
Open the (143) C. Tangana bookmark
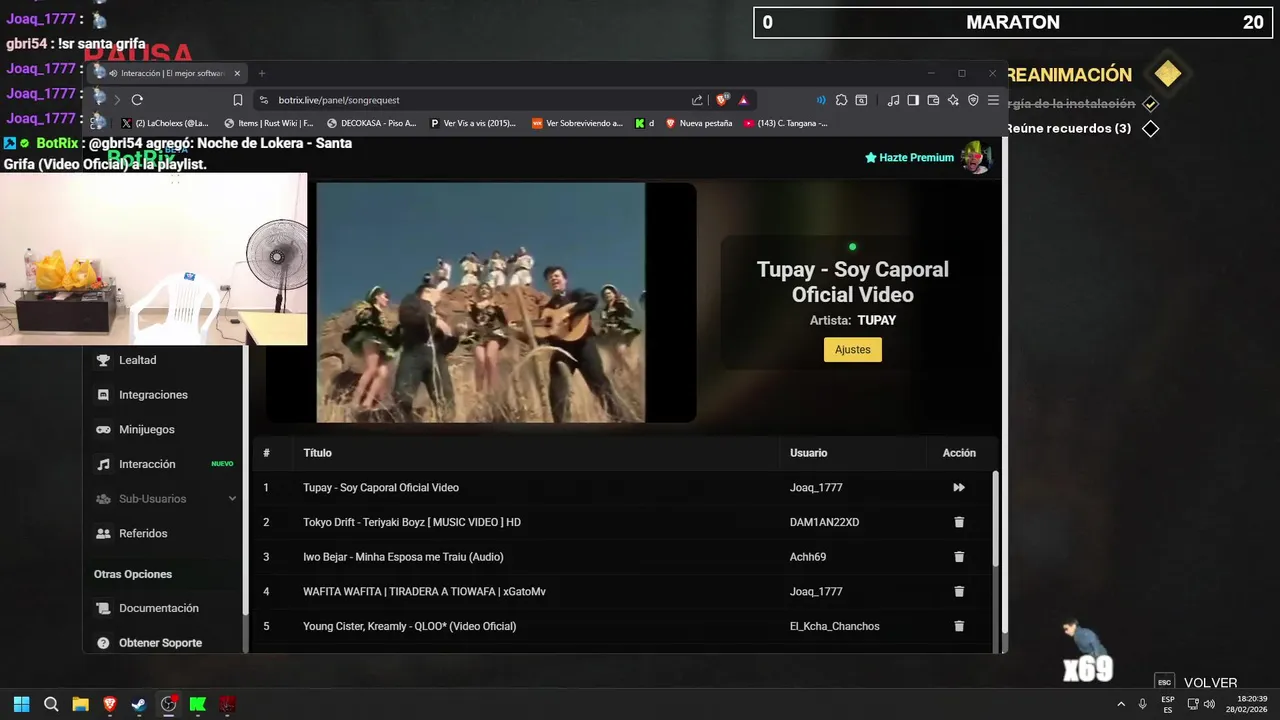coord(785,123)
